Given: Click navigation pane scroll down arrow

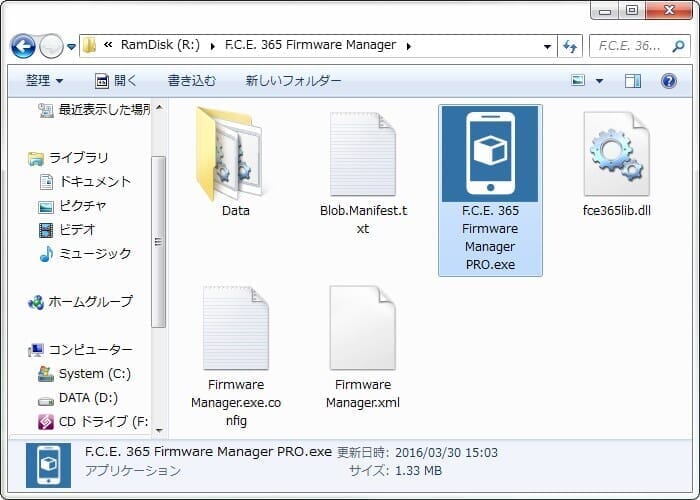Looking at the screenshot, I should 159,430.
